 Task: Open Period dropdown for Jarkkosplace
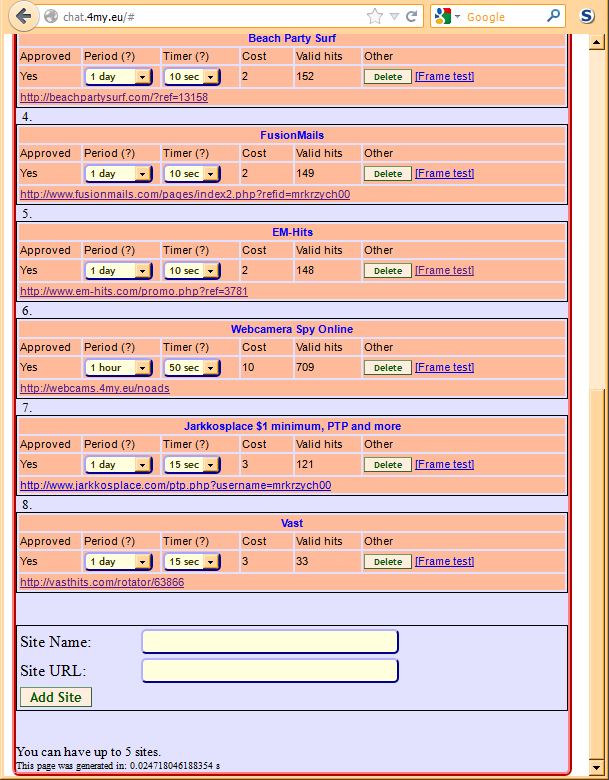click(x=118, y=465)
